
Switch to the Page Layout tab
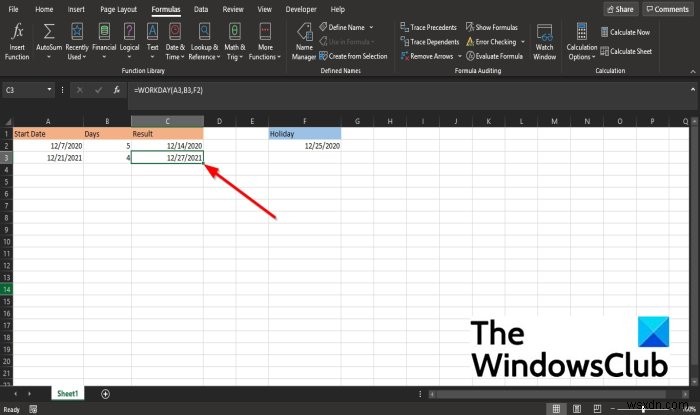coord(118,9)
